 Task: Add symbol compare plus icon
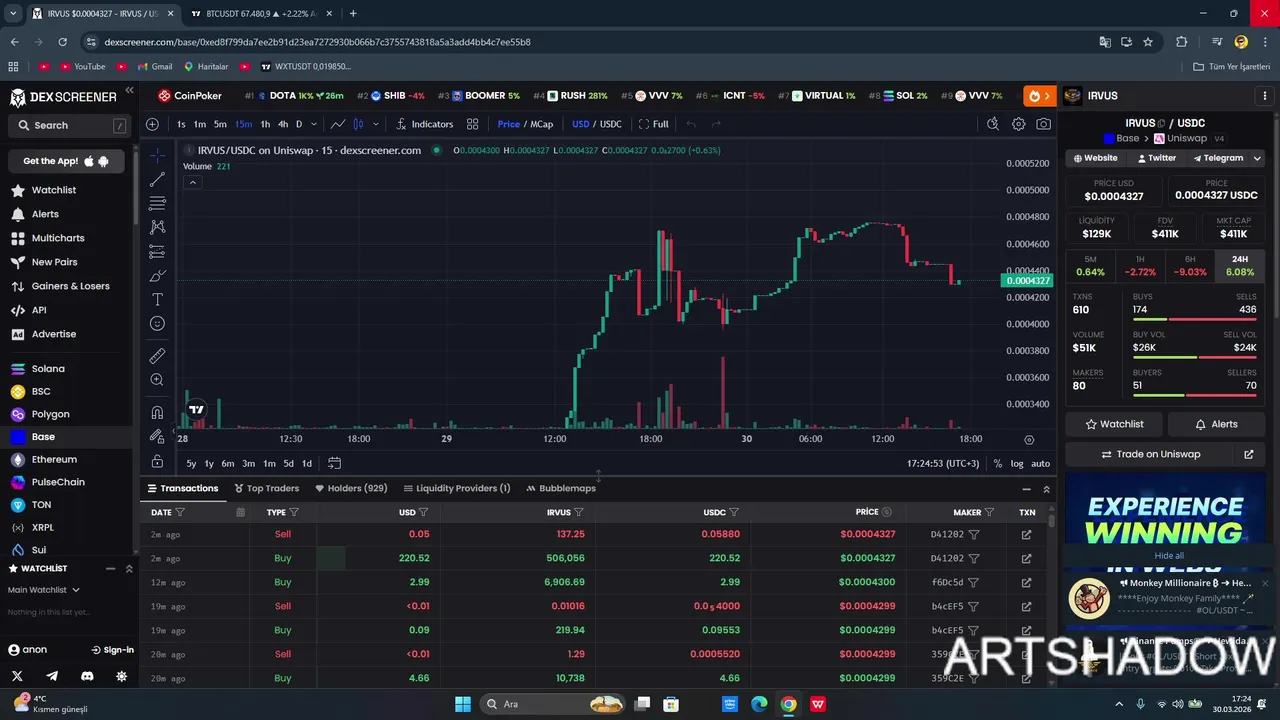point(152,124)
